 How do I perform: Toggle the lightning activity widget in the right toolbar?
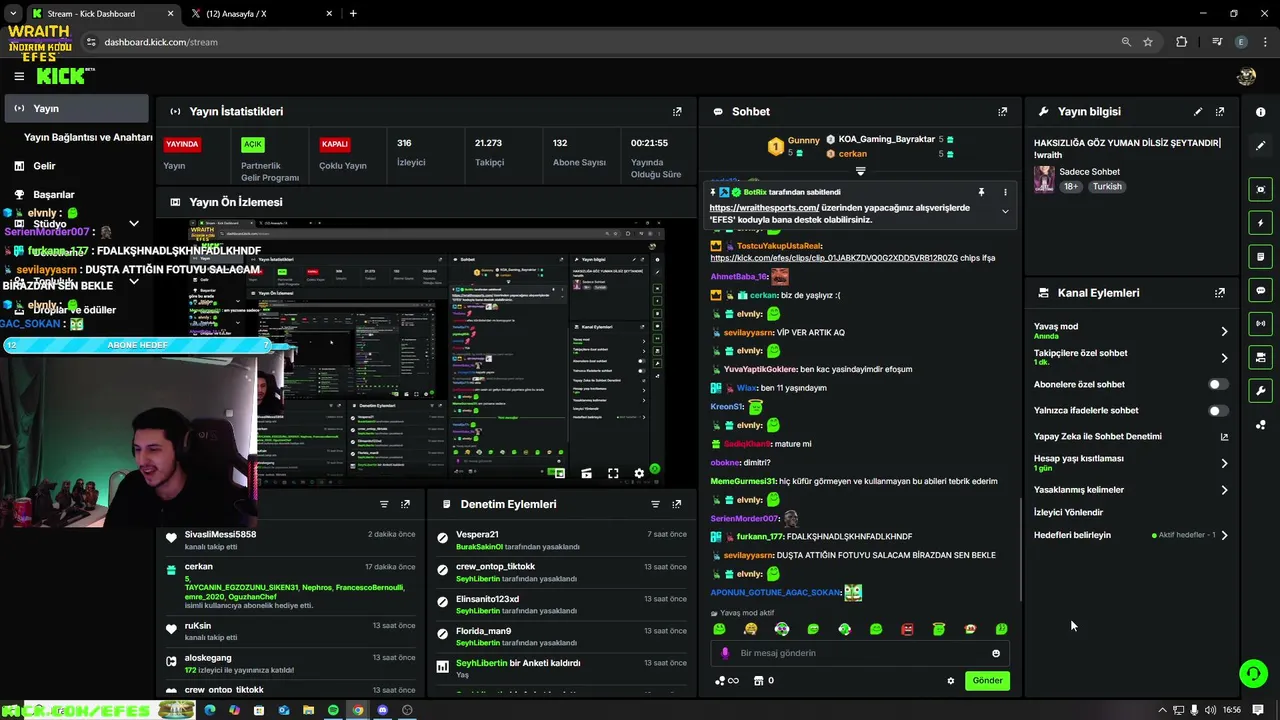tap(1261, 223)
